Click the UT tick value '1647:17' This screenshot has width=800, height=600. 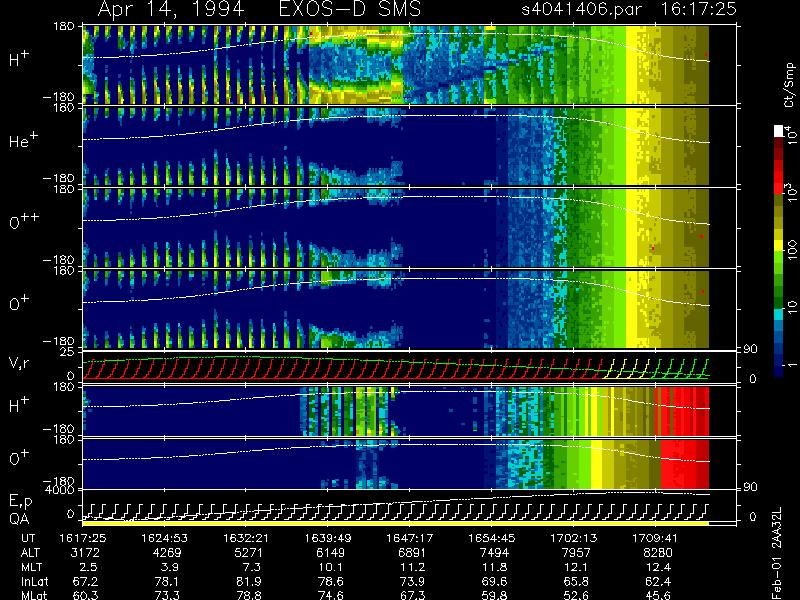[409, 538]
